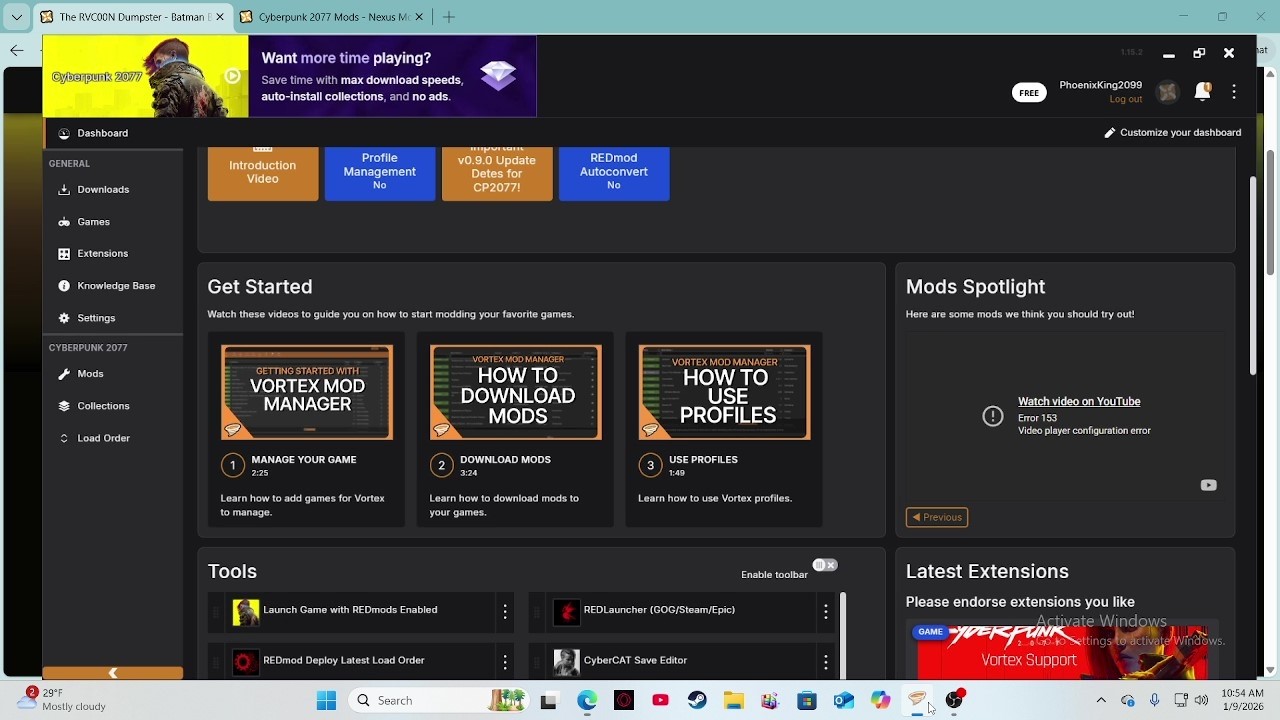Open the Introduction Video dashlet
The height and width of the screenshot is (720, 1280).
pyautogui.click(x=263, y=173)
